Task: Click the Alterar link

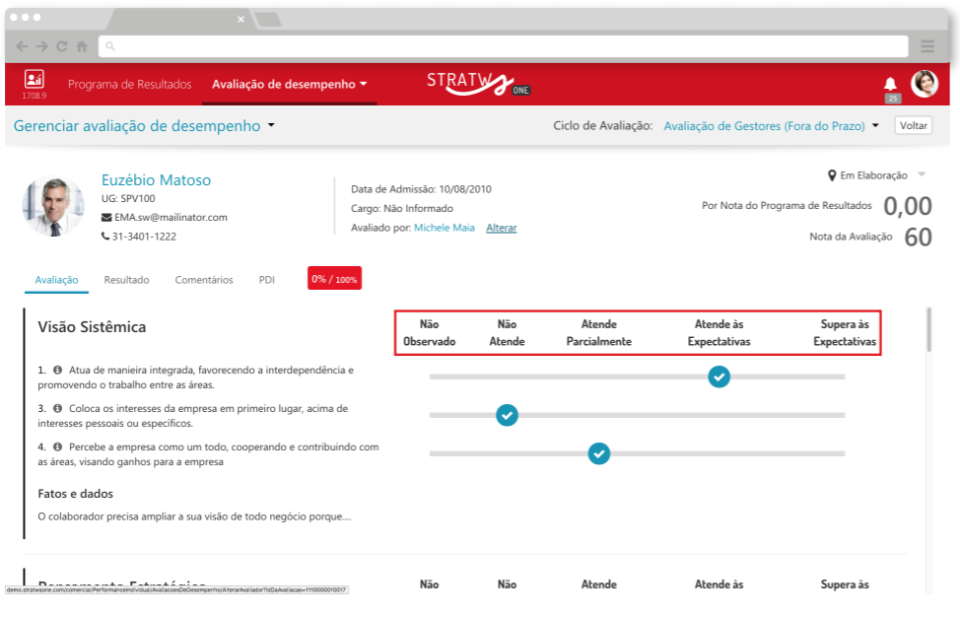Action: tap(501, 228)
